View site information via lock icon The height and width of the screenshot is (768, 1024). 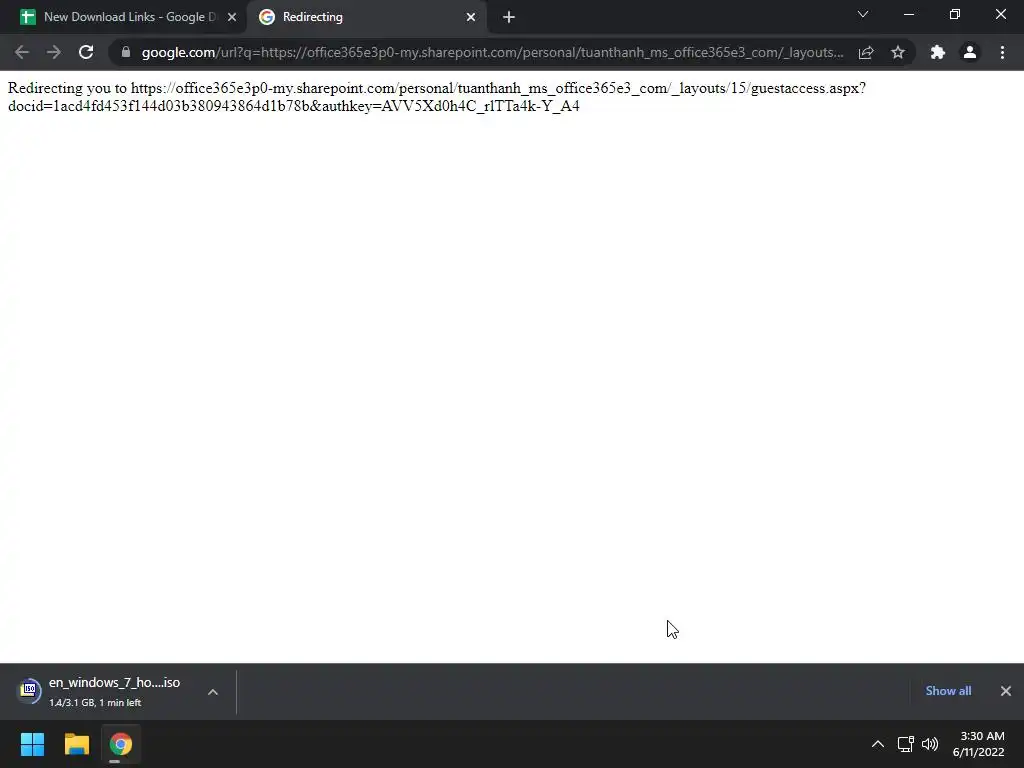(x=126, y=52)
